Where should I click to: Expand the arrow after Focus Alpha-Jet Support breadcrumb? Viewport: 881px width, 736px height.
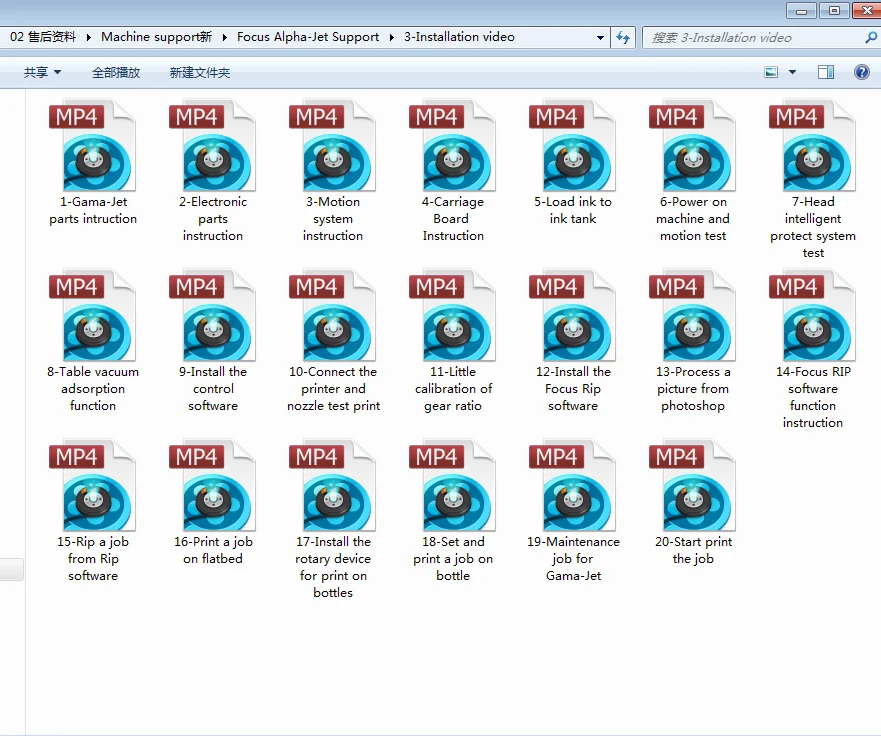pyautogui.click(x=392, y=38)
